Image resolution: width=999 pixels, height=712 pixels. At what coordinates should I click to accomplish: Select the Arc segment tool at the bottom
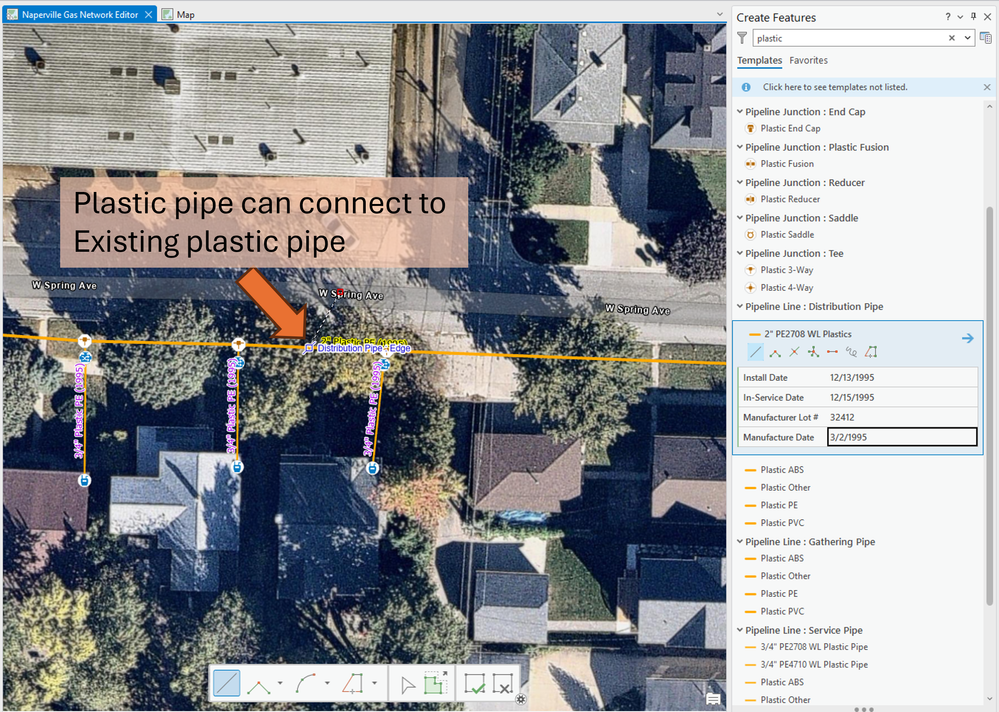click(307, 683)
